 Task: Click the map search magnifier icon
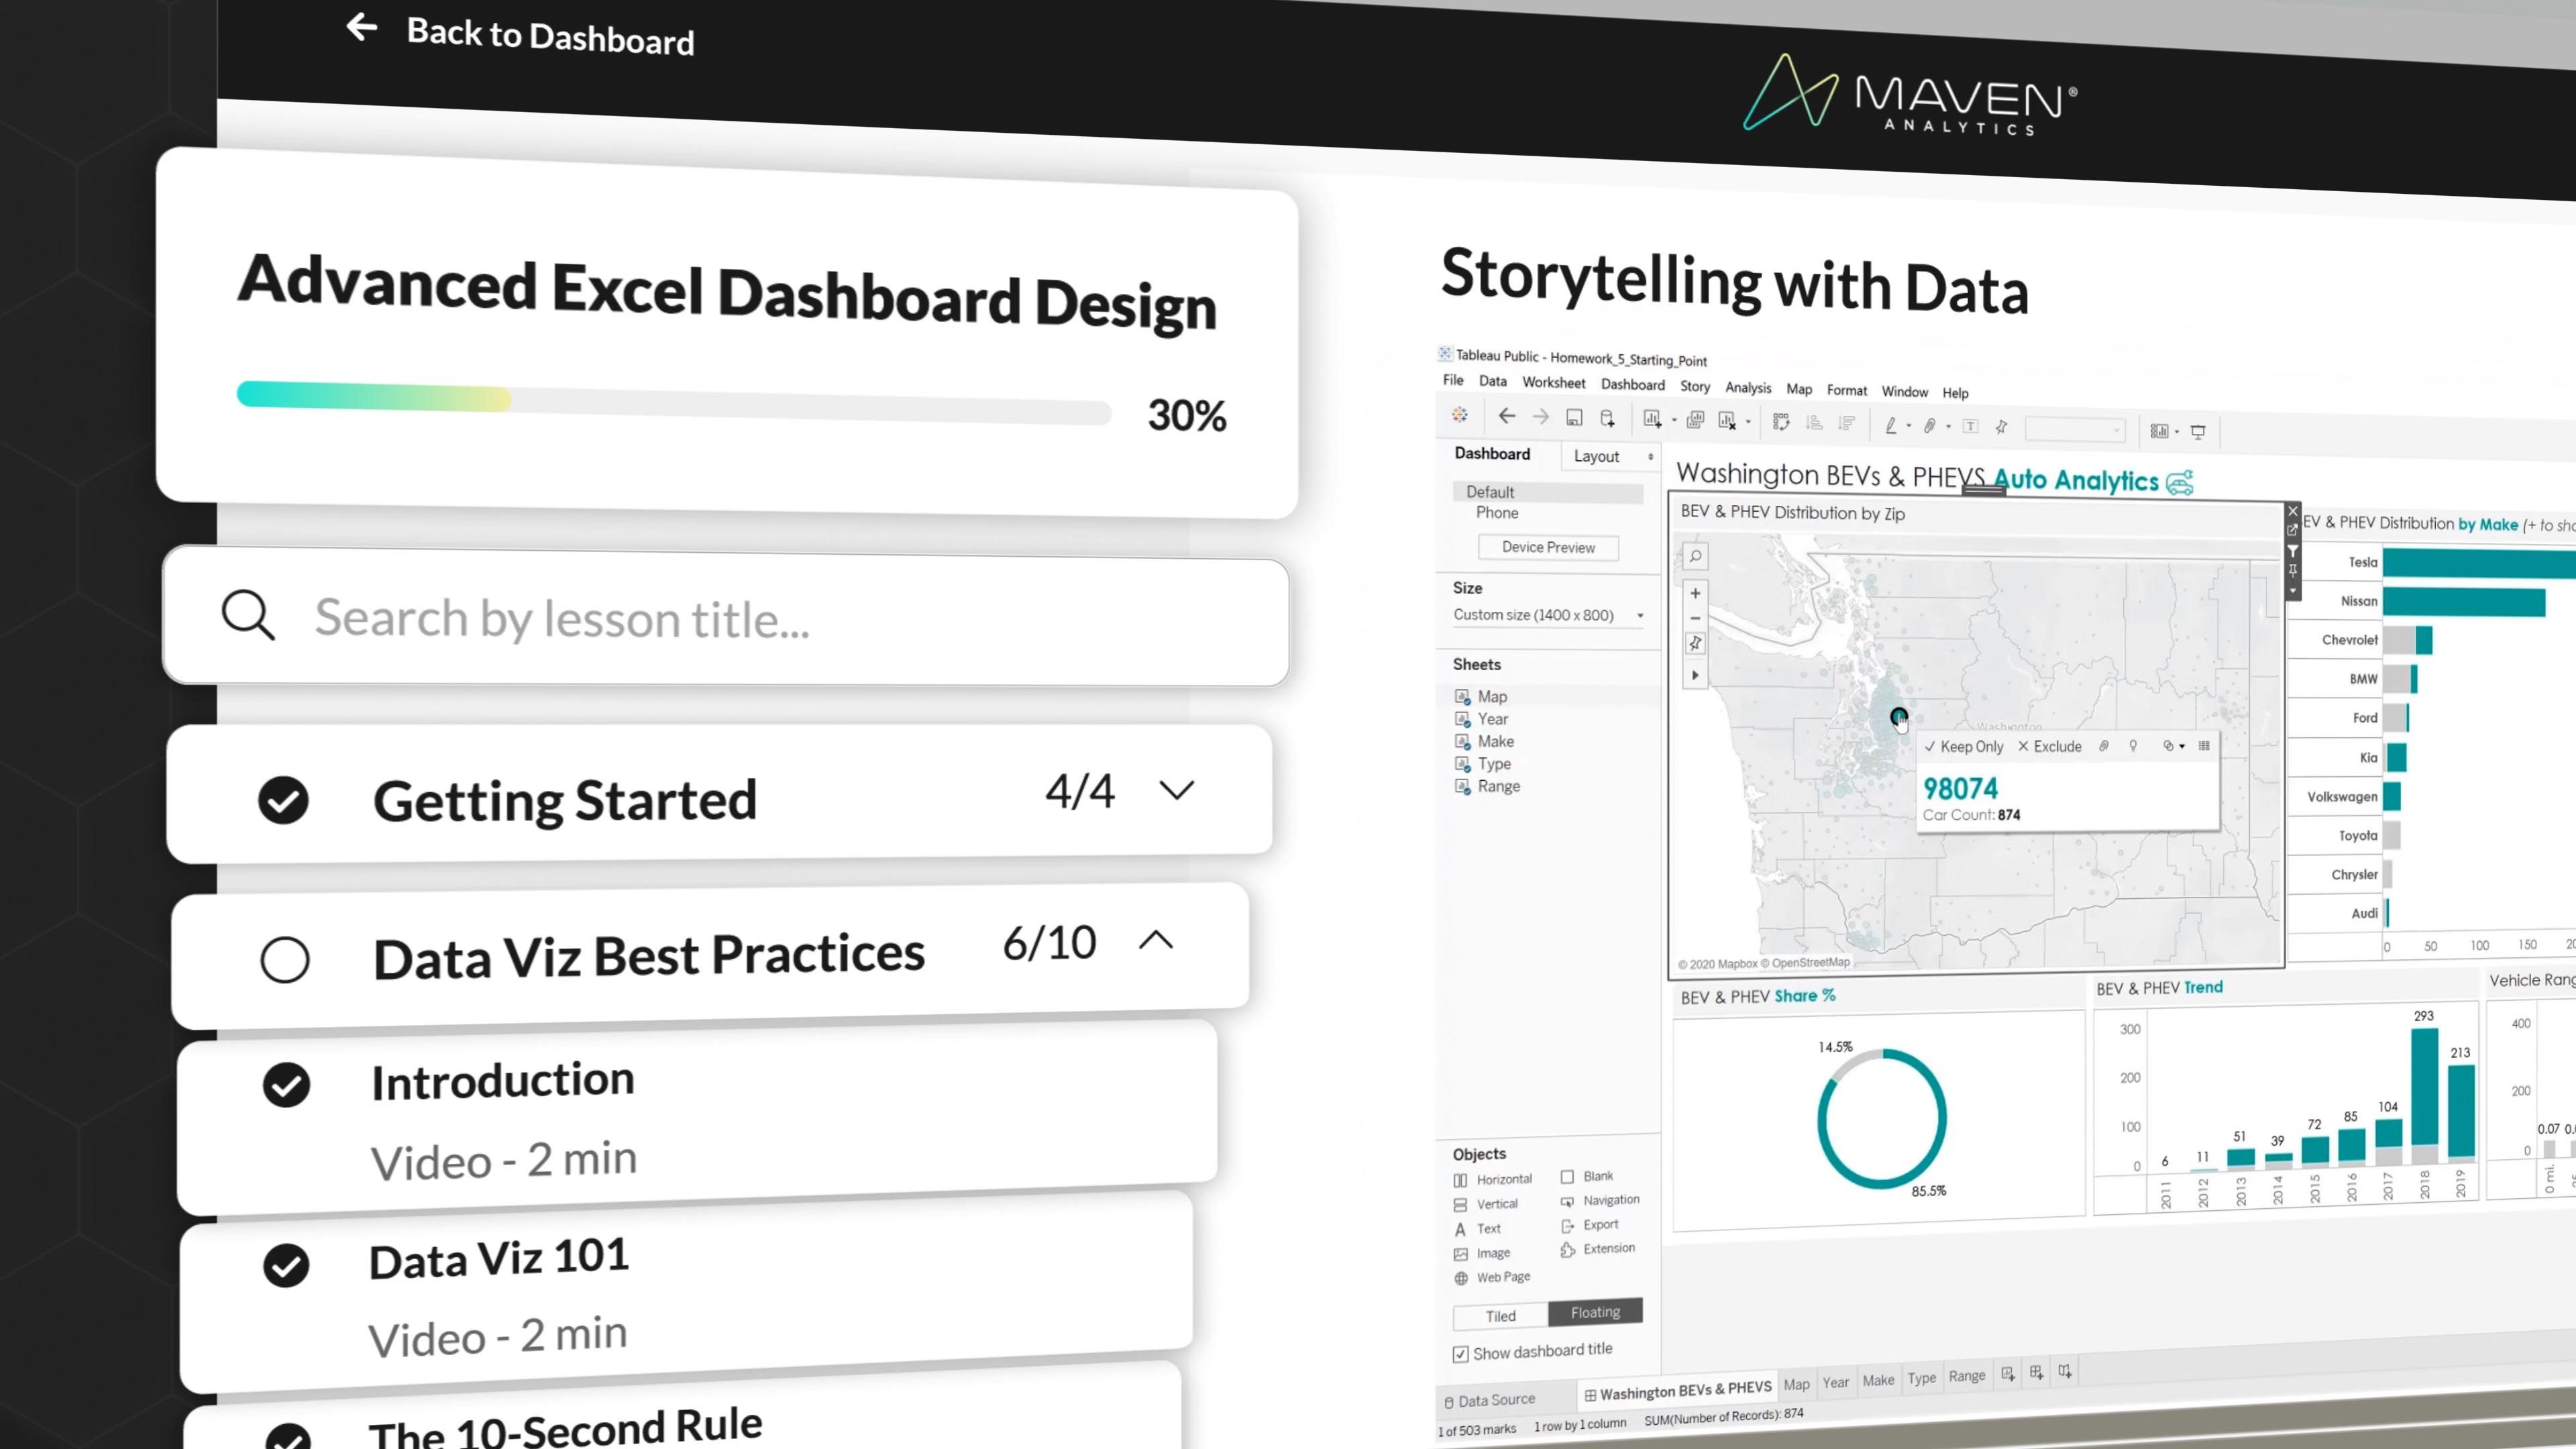click(x=1695, y=556)
